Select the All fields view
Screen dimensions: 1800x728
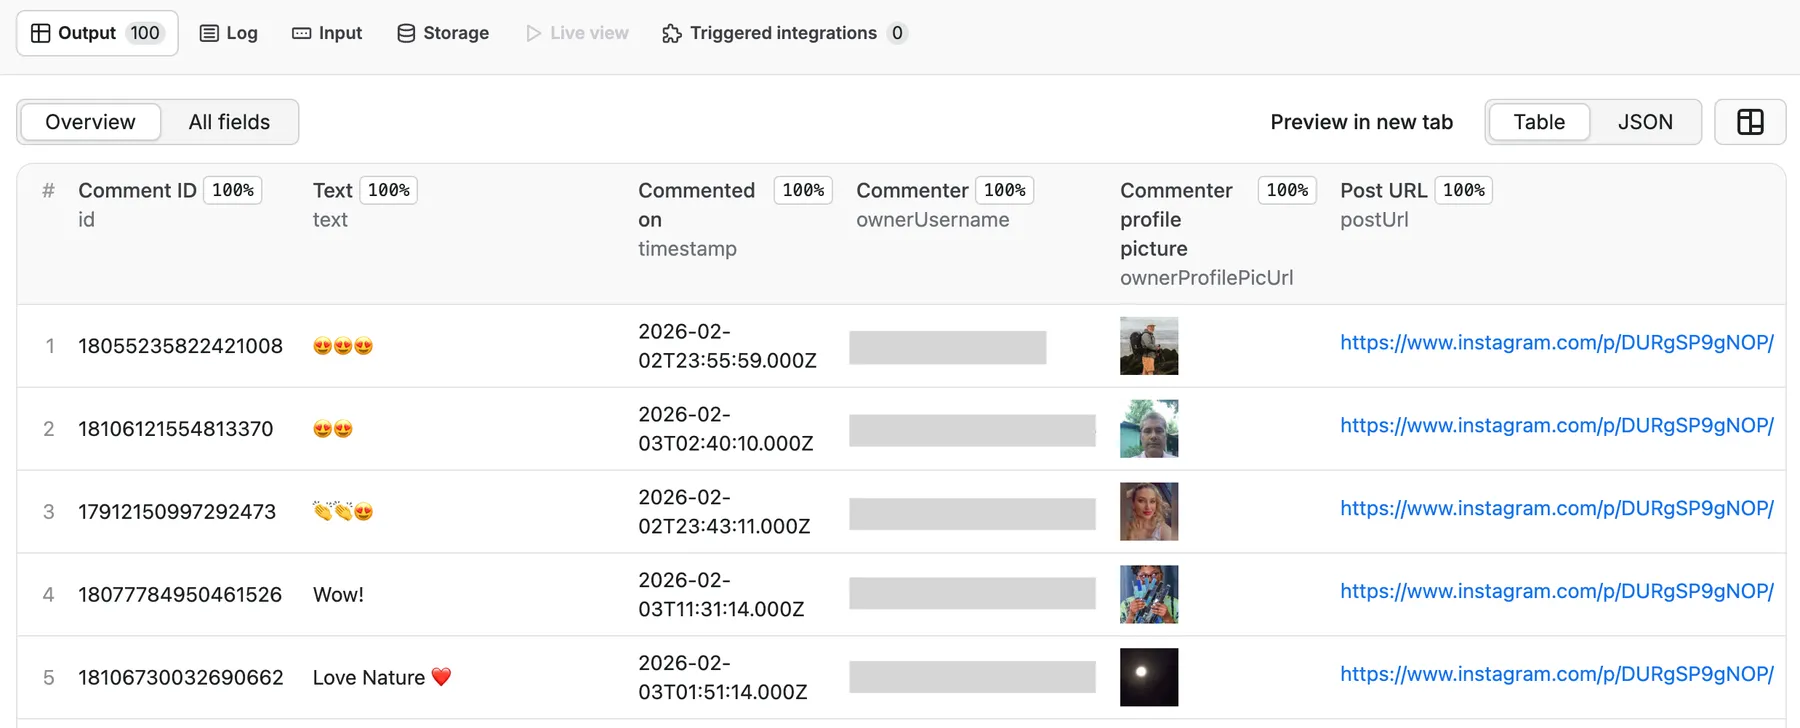click(x=229, y=122)
